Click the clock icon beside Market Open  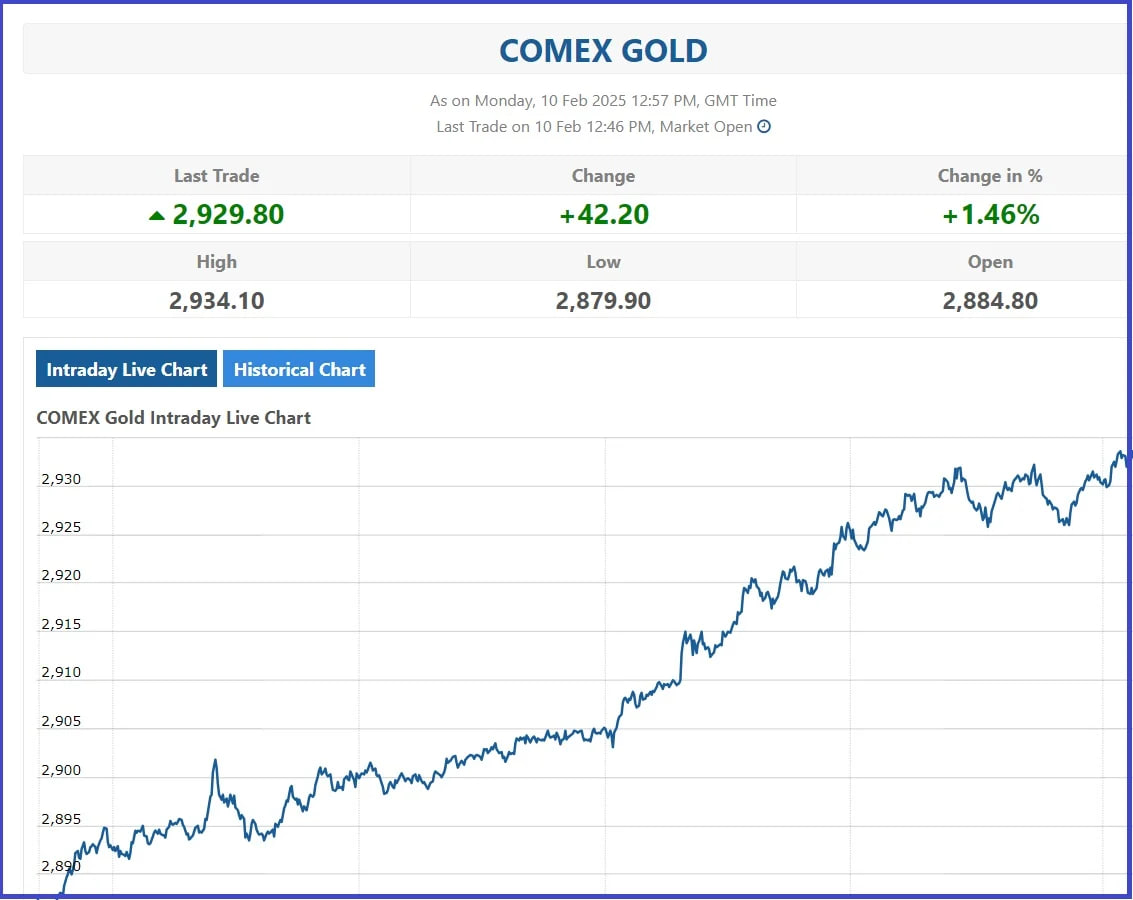tap(764, 126)
